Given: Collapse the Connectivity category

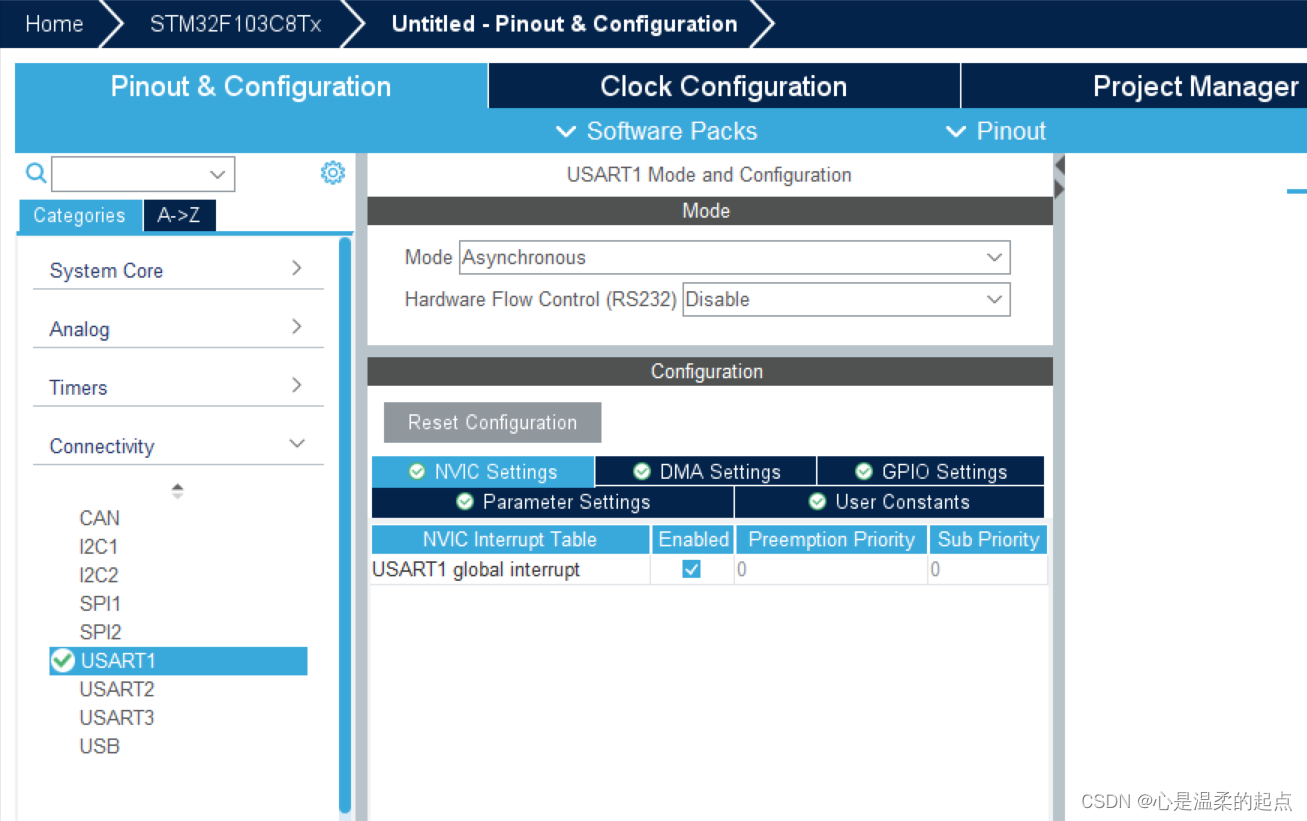Looking at the screenshot, I should point(178,446).
